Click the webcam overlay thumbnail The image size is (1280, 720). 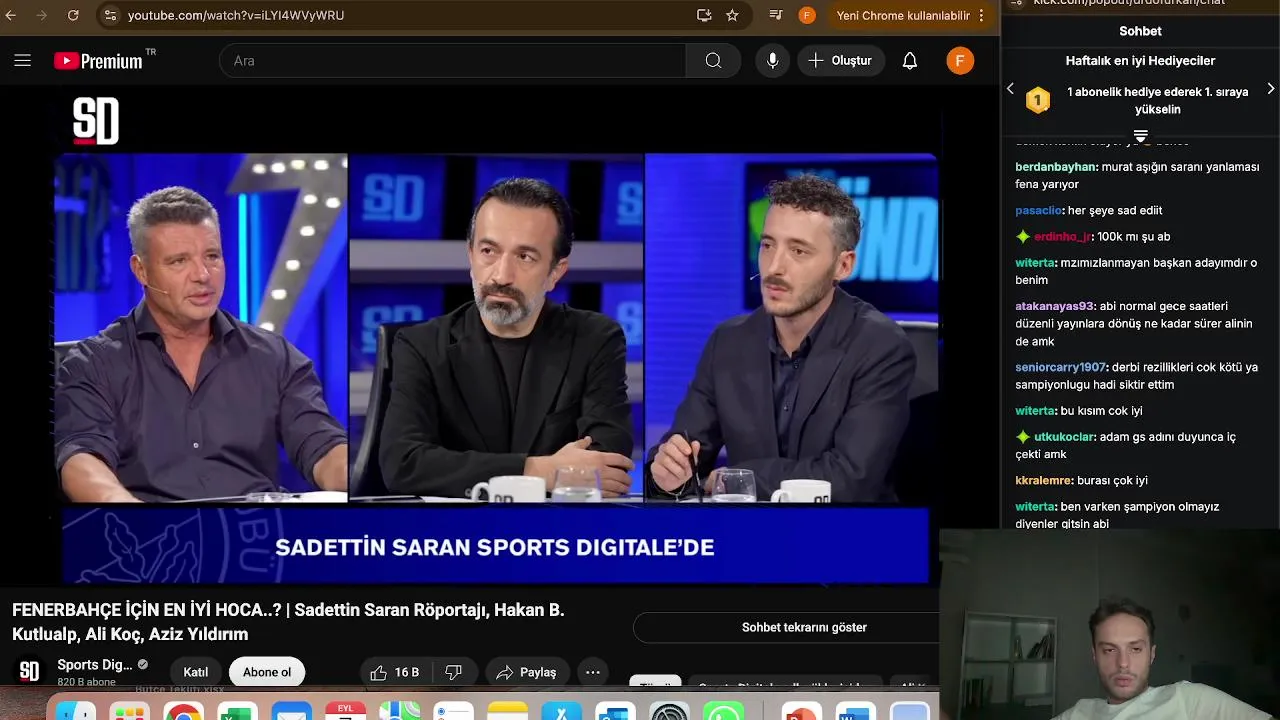click(1110, 625)
